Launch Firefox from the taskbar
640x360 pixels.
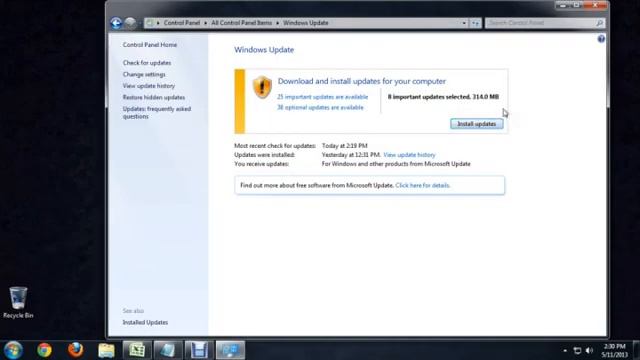click(76, 350)
